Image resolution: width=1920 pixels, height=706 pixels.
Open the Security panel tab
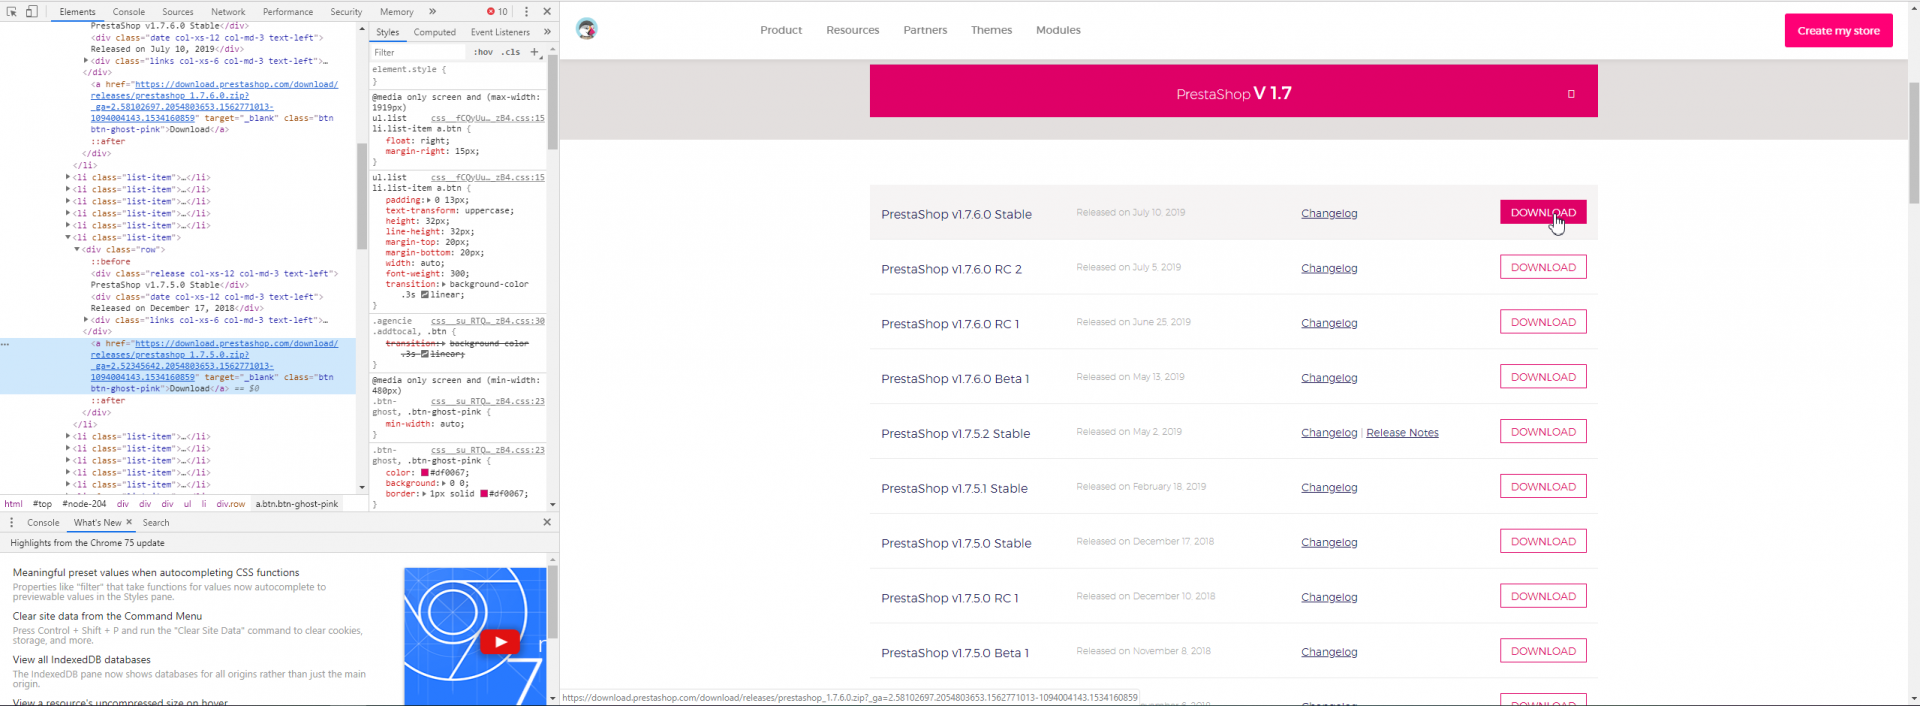point(346,11)
